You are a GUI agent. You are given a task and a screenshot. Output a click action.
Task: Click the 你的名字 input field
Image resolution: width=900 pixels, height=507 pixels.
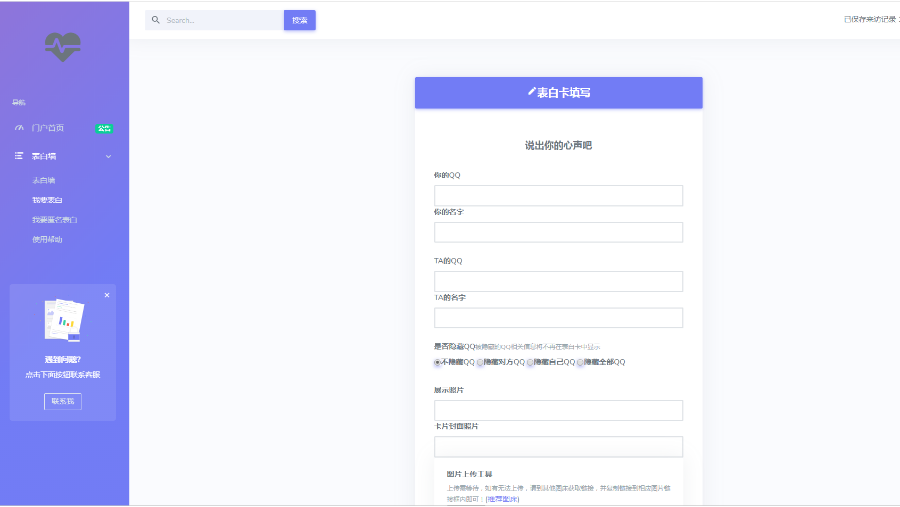558,232
